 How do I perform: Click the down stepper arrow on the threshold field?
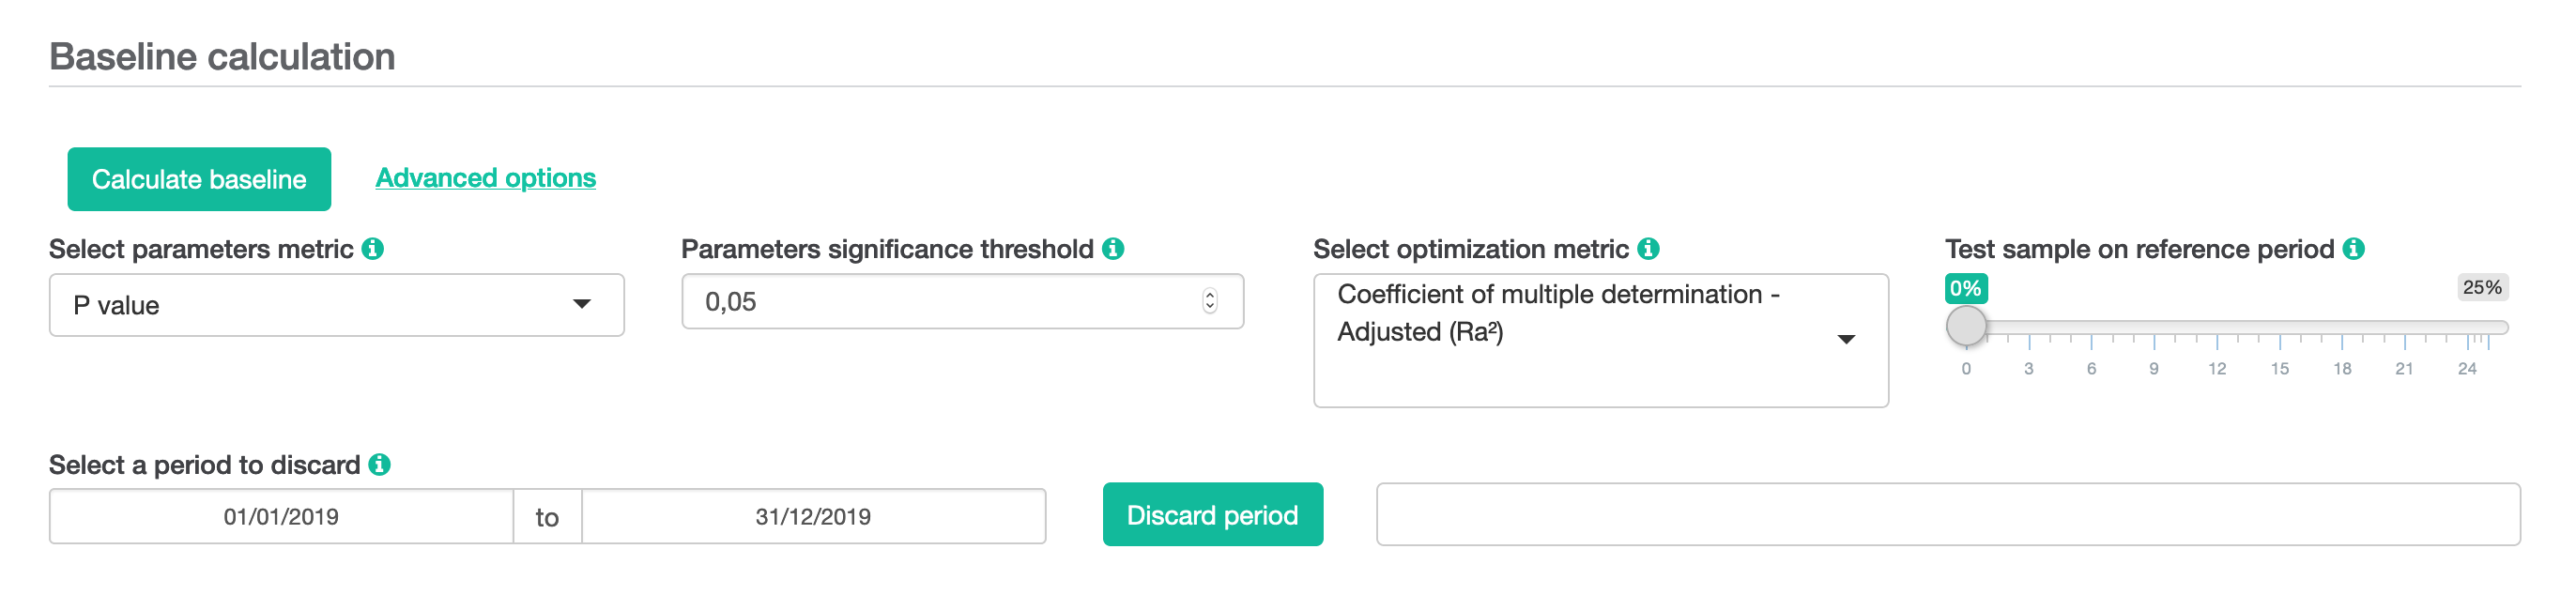[1210, 307]
